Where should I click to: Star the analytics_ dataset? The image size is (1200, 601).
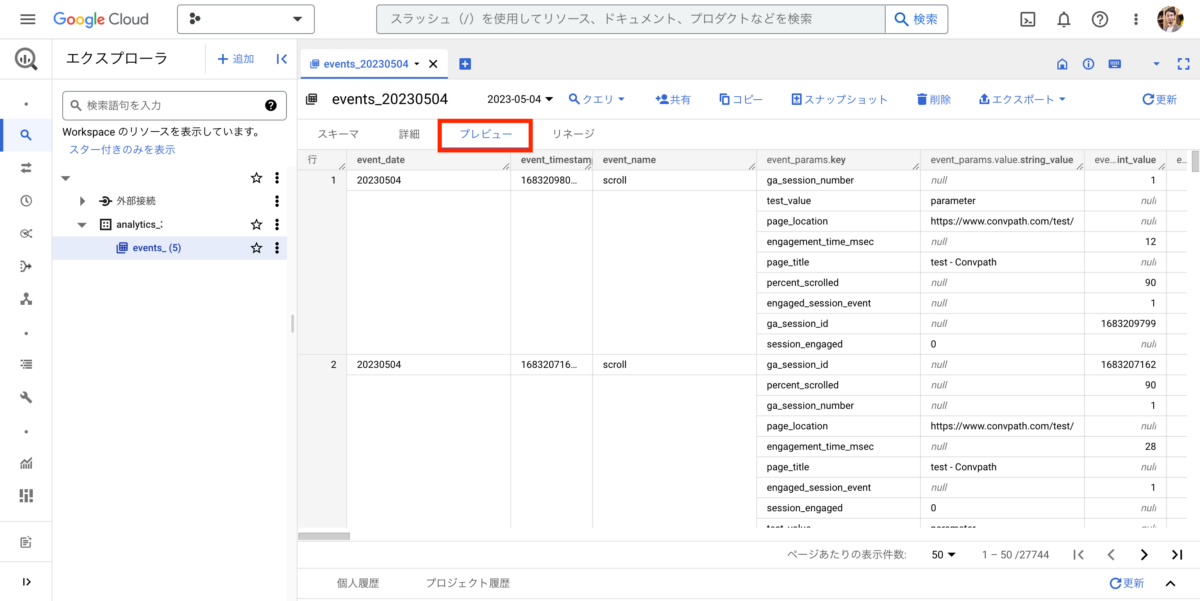tap(255, 224)
